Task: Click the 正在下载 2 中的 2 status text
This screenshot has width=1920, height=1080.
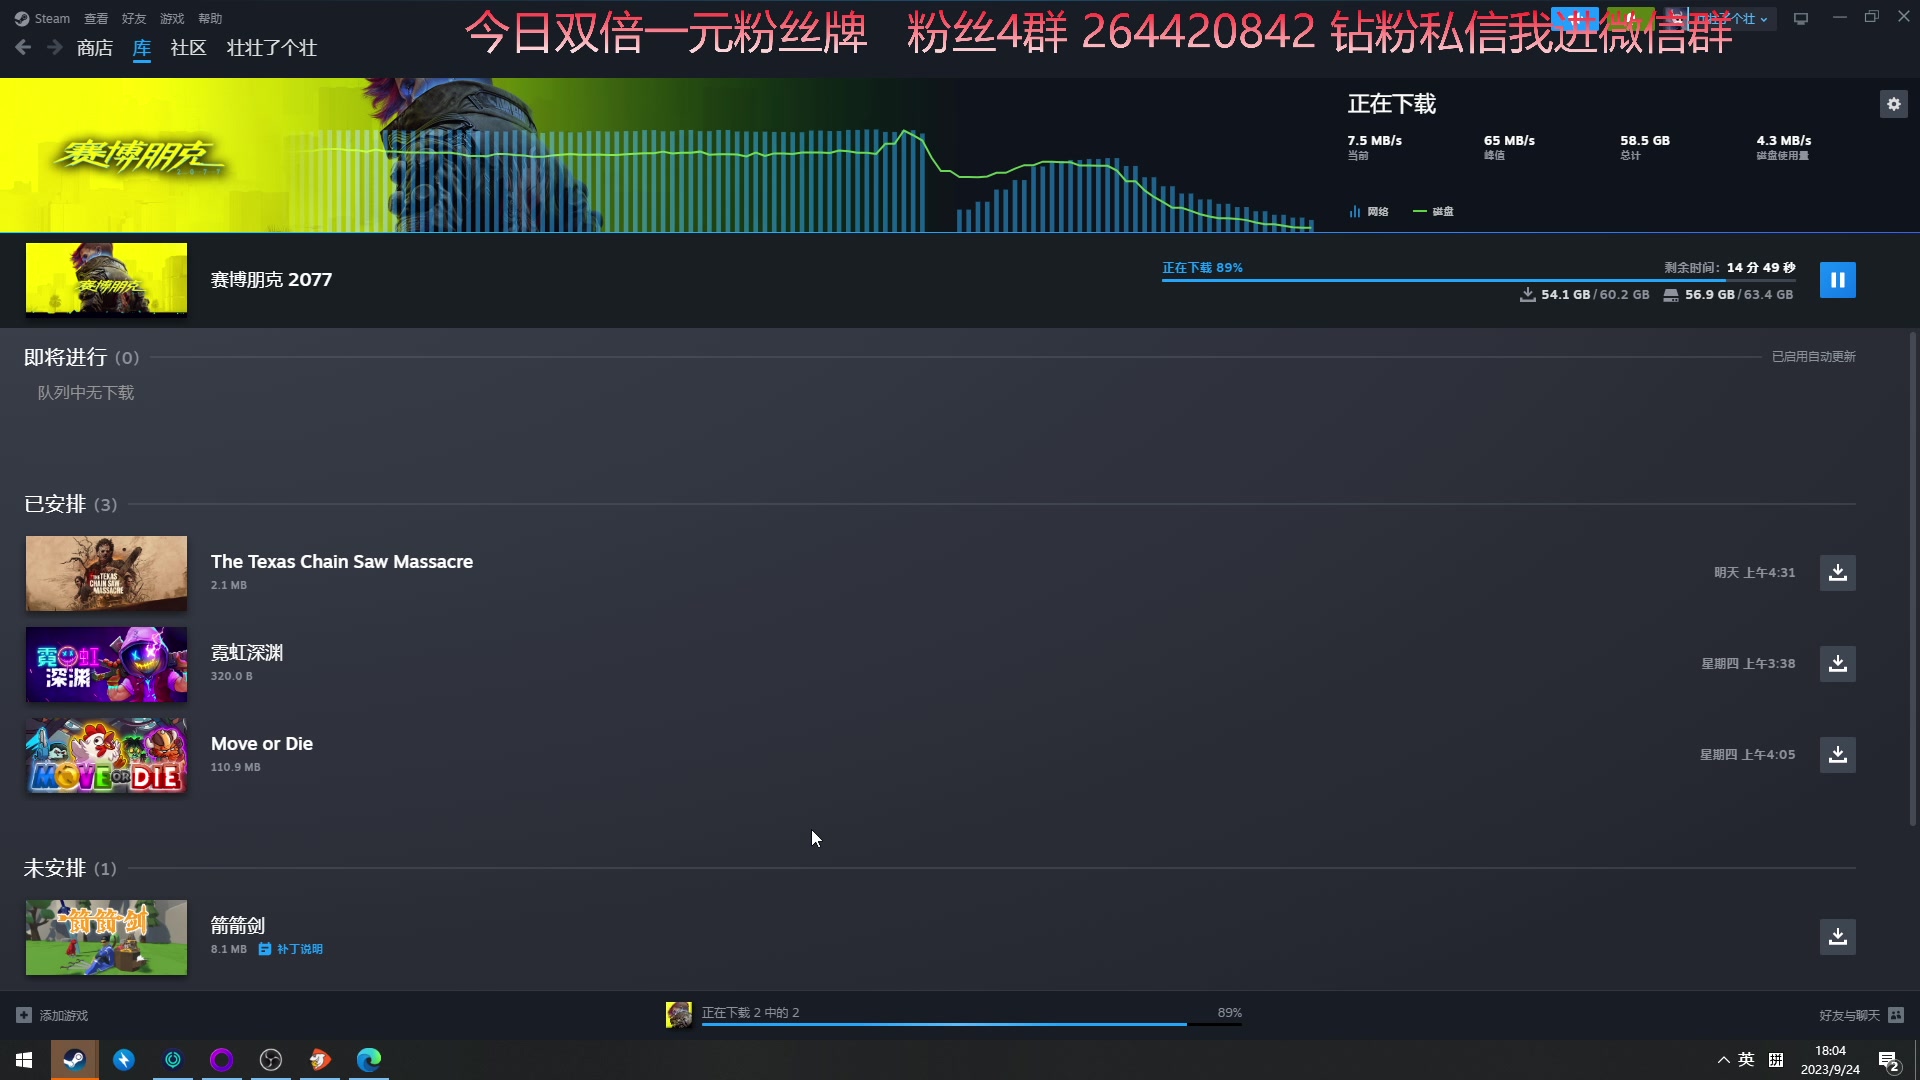Action: (750, 1012)
